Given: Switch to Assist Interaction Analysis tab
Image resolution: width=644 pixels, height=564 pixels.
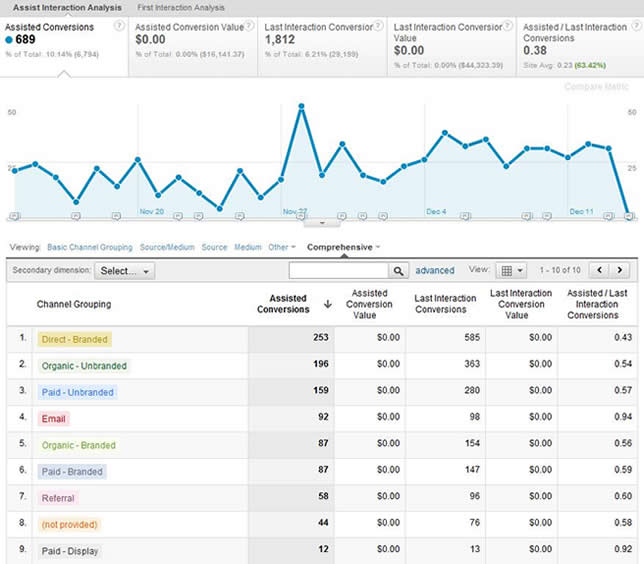Looking at the screenshot, I should point(67,7).
